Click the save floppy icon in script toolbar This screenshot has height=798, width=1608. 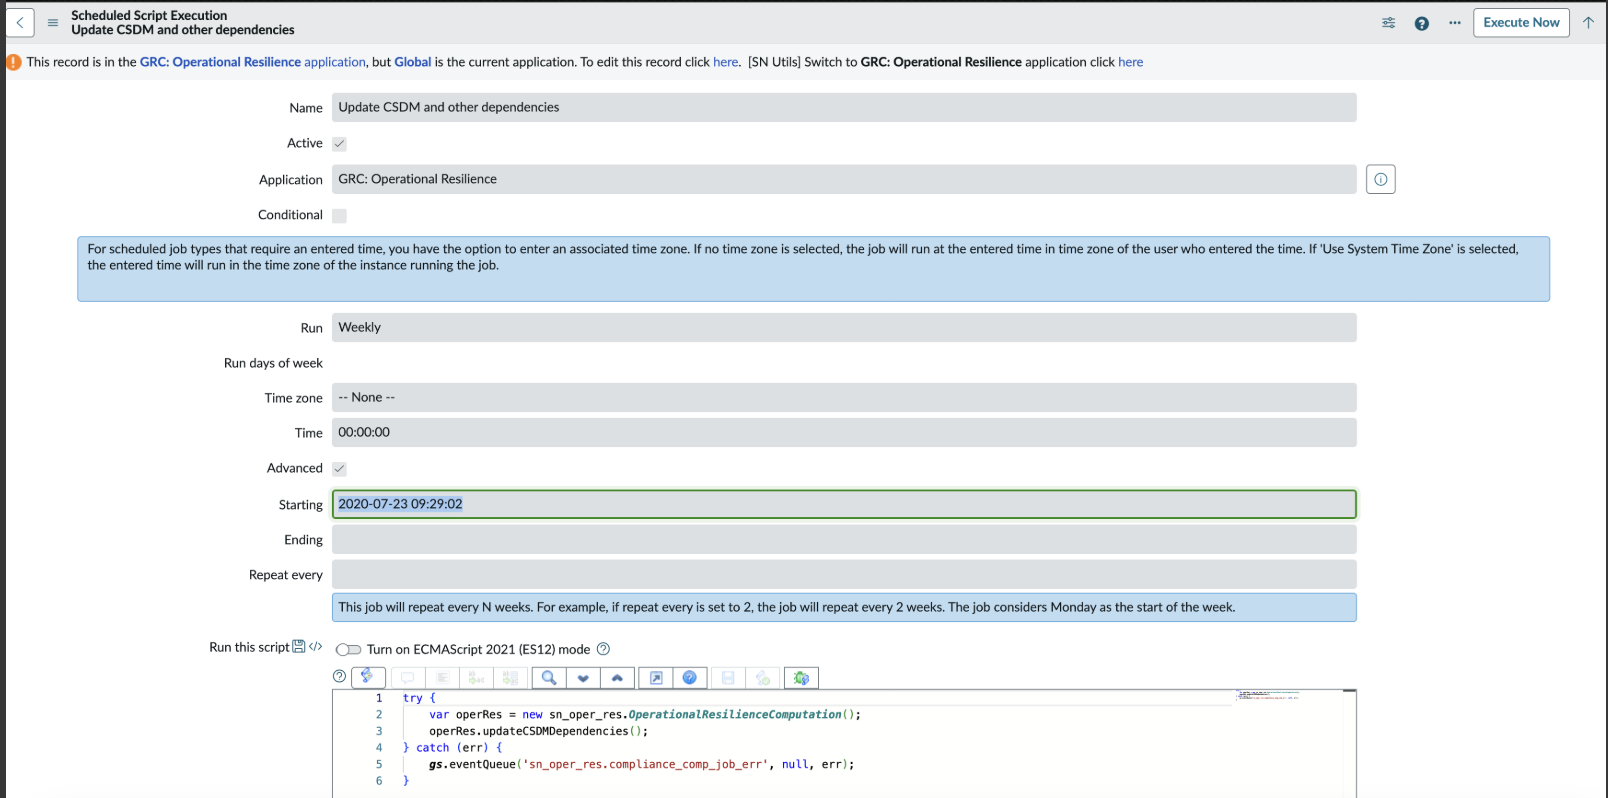click(728, 678)
